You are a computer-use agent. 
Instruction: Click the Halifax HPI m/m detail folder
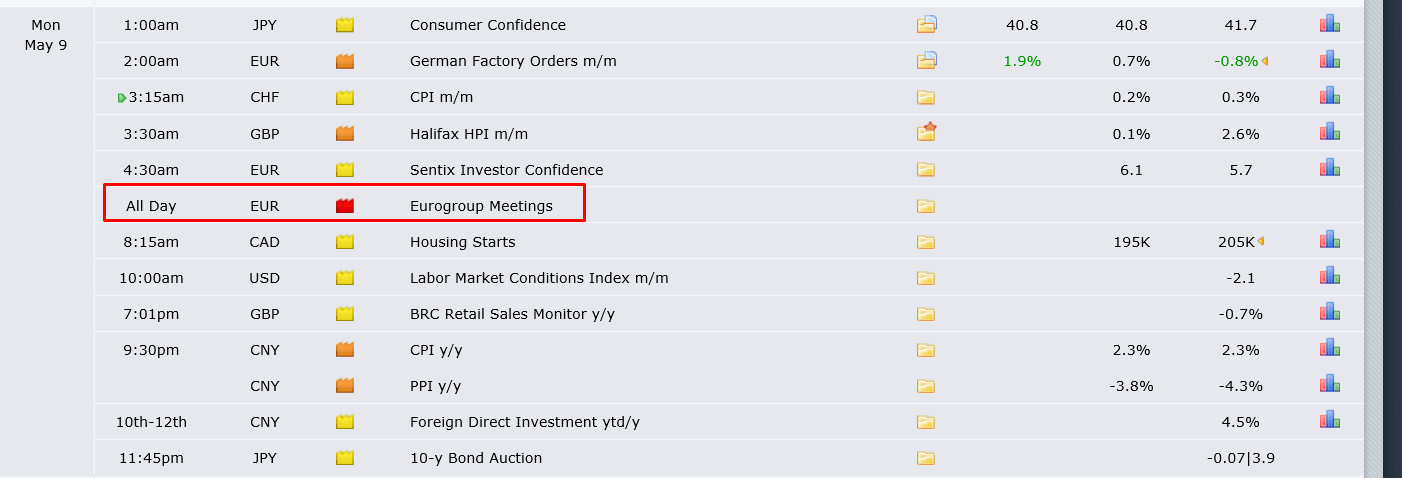click(x=926, y=133)
